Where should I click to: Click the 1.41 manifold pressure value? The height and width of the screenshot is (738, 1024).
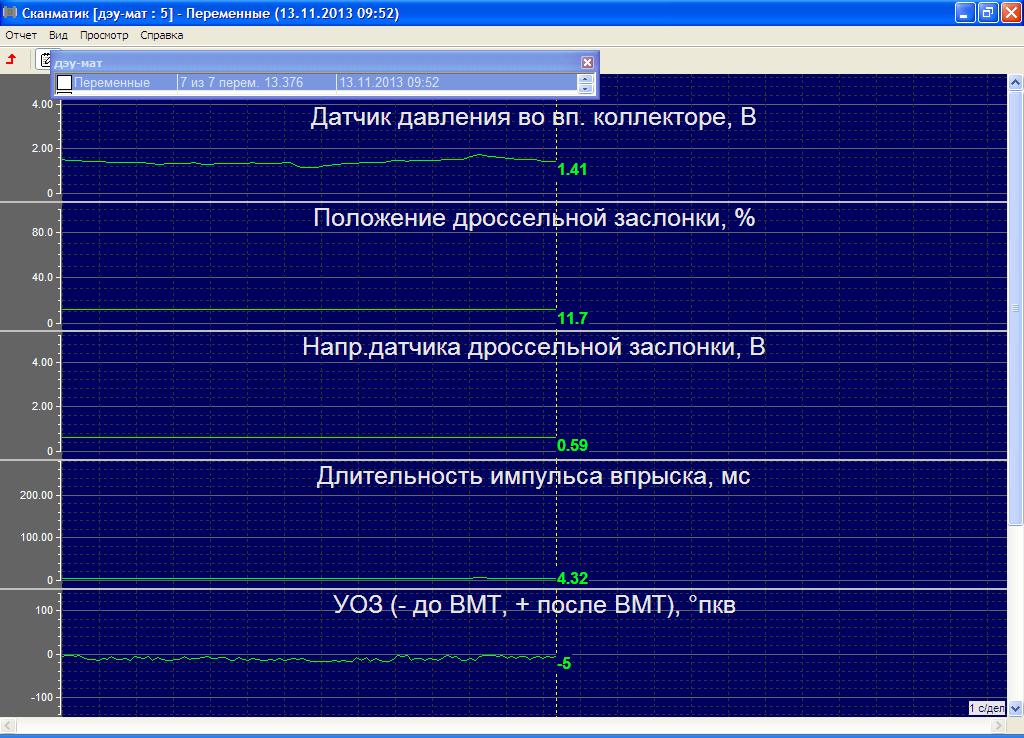(x=572, y=170)
